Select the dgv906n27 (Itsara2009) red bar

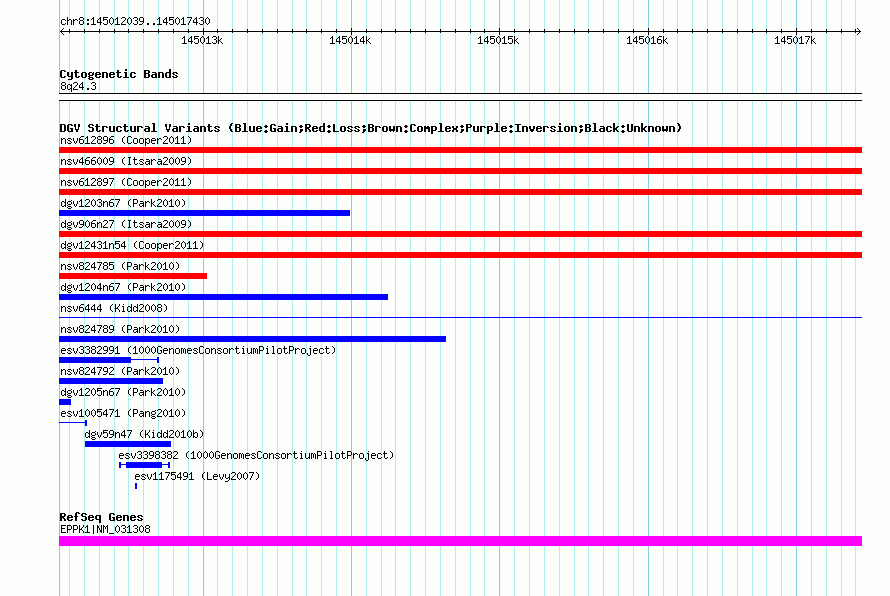pos(460,234)
